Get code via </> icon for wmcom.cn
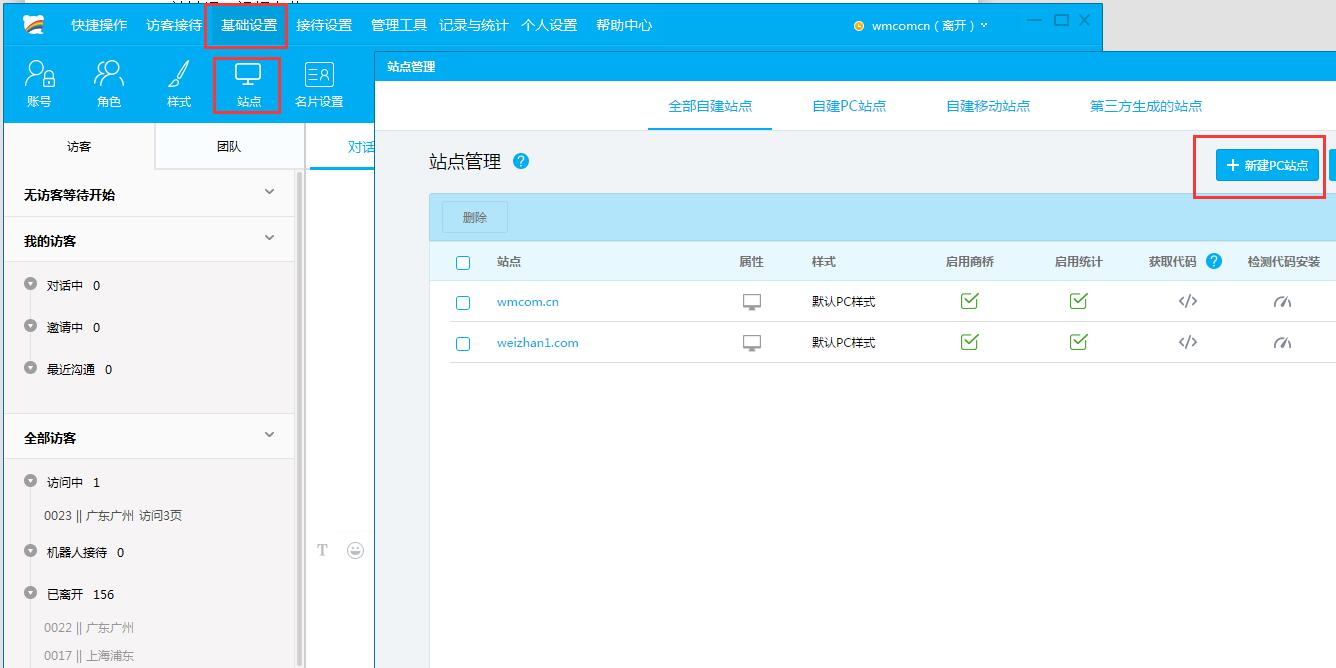1336x668 pixels. pos(1188,302)
